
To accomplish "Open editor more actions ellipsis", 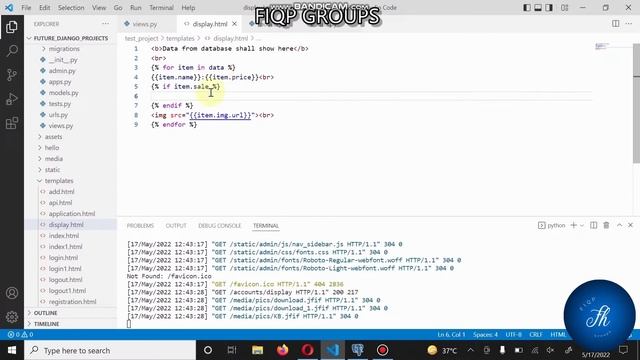I will point(629,24).
